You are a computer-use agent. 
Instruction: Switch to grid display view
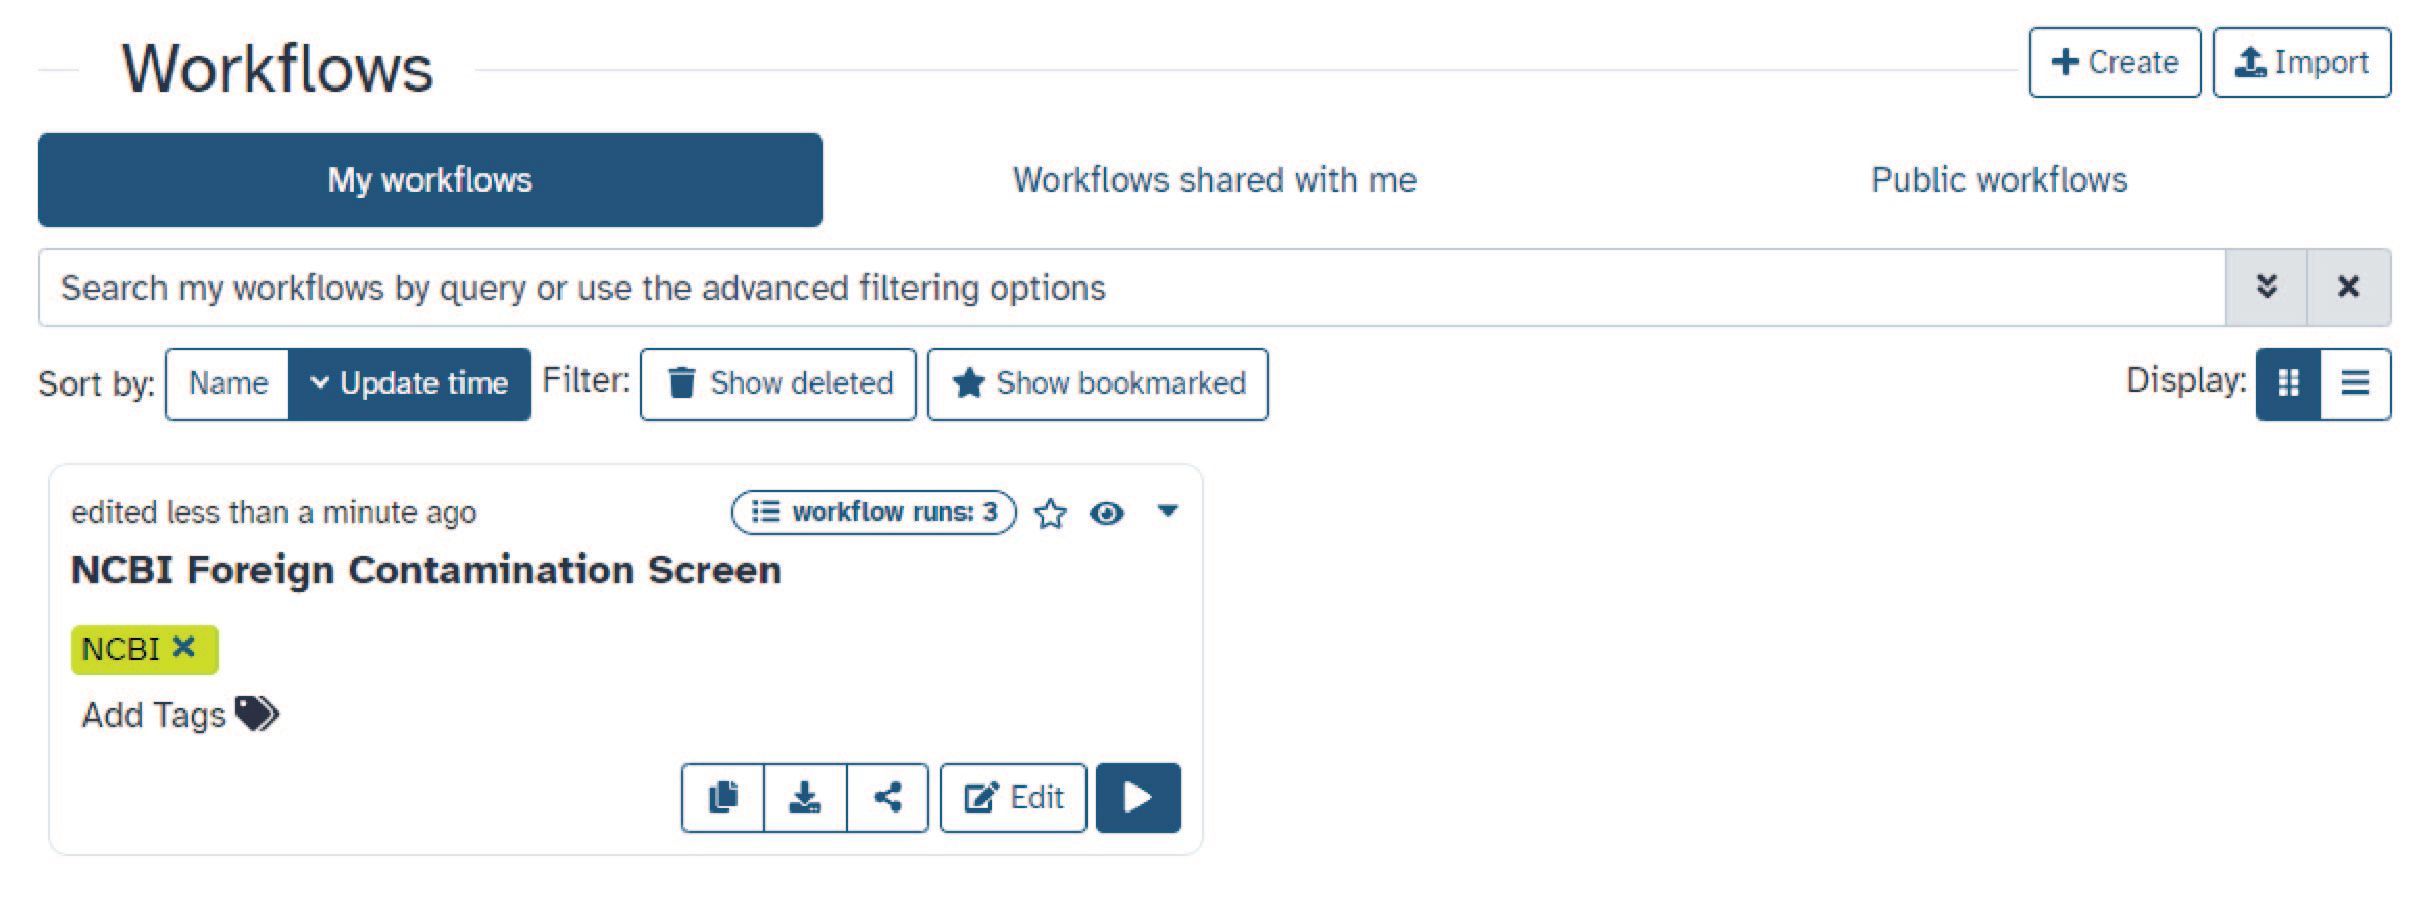(x=2288, y=383)
